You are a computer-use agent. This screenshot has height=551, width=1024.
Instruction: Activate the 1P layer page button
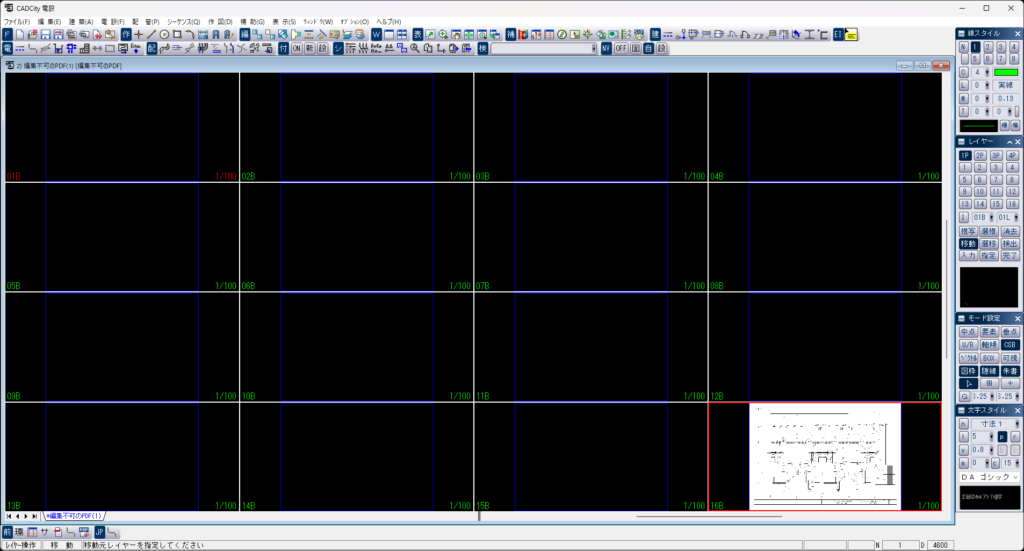pos(965,155)
